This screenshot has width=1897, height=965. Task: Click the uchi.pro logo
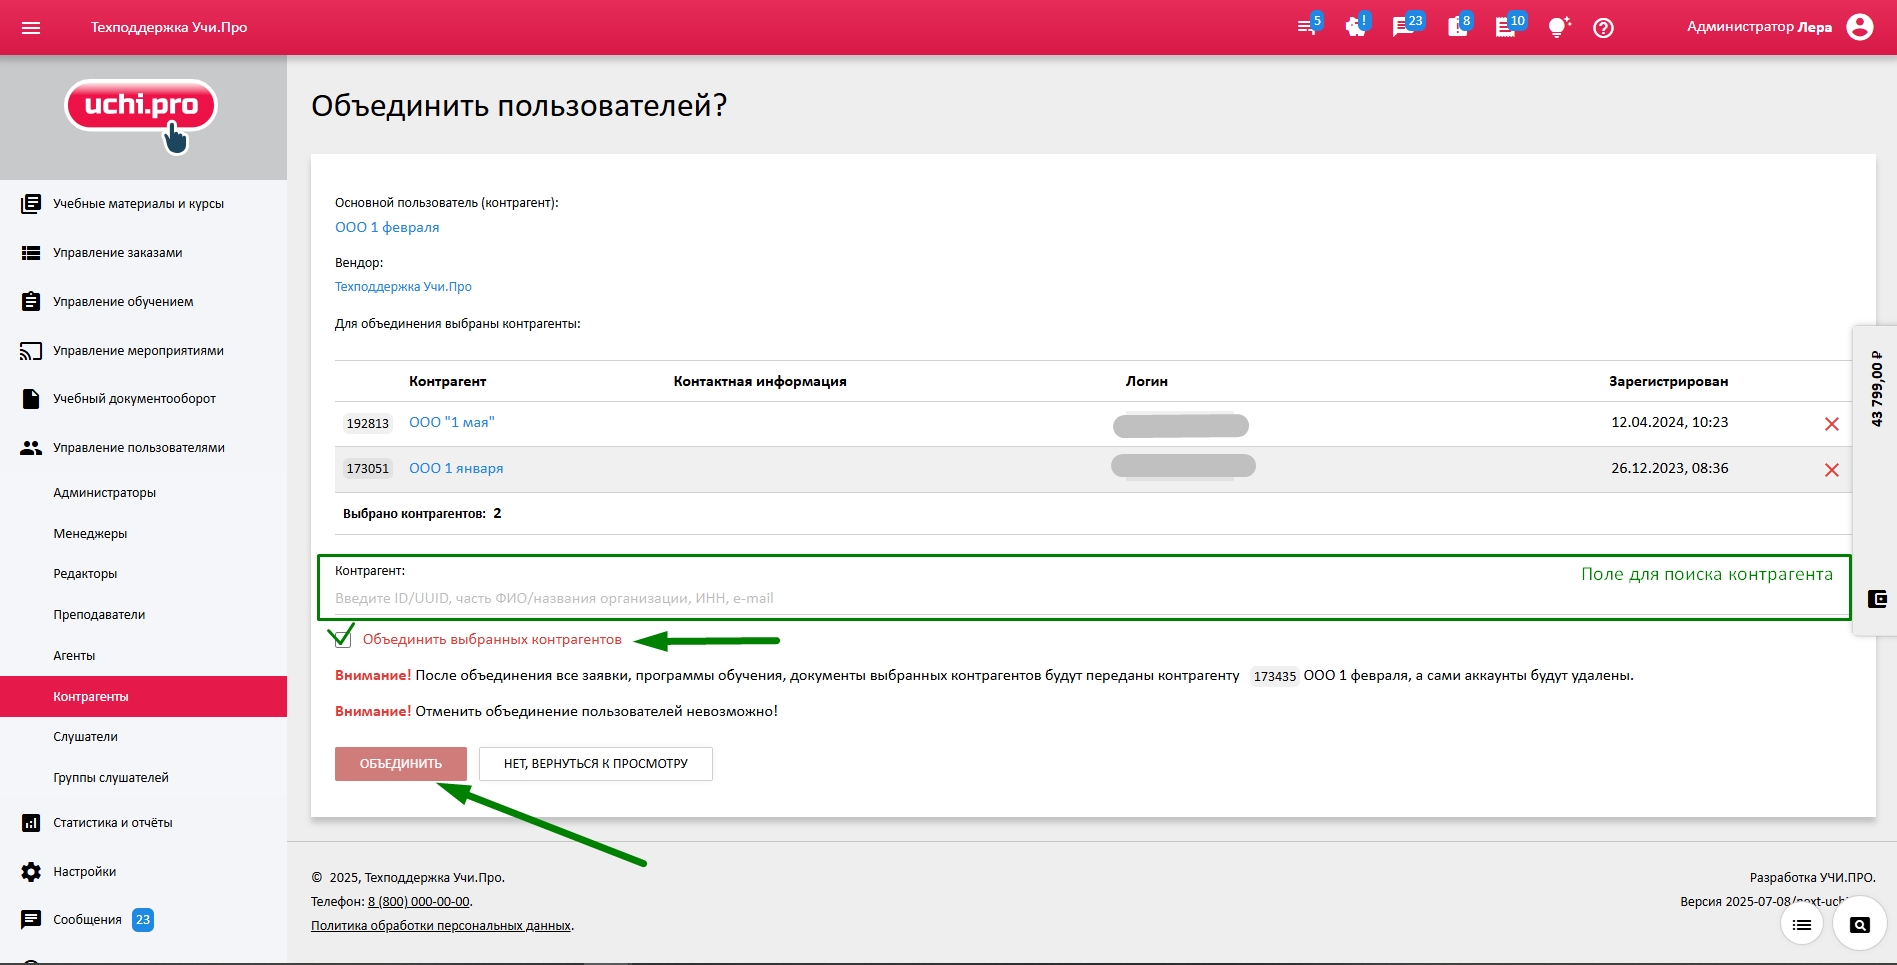[141, 115]
